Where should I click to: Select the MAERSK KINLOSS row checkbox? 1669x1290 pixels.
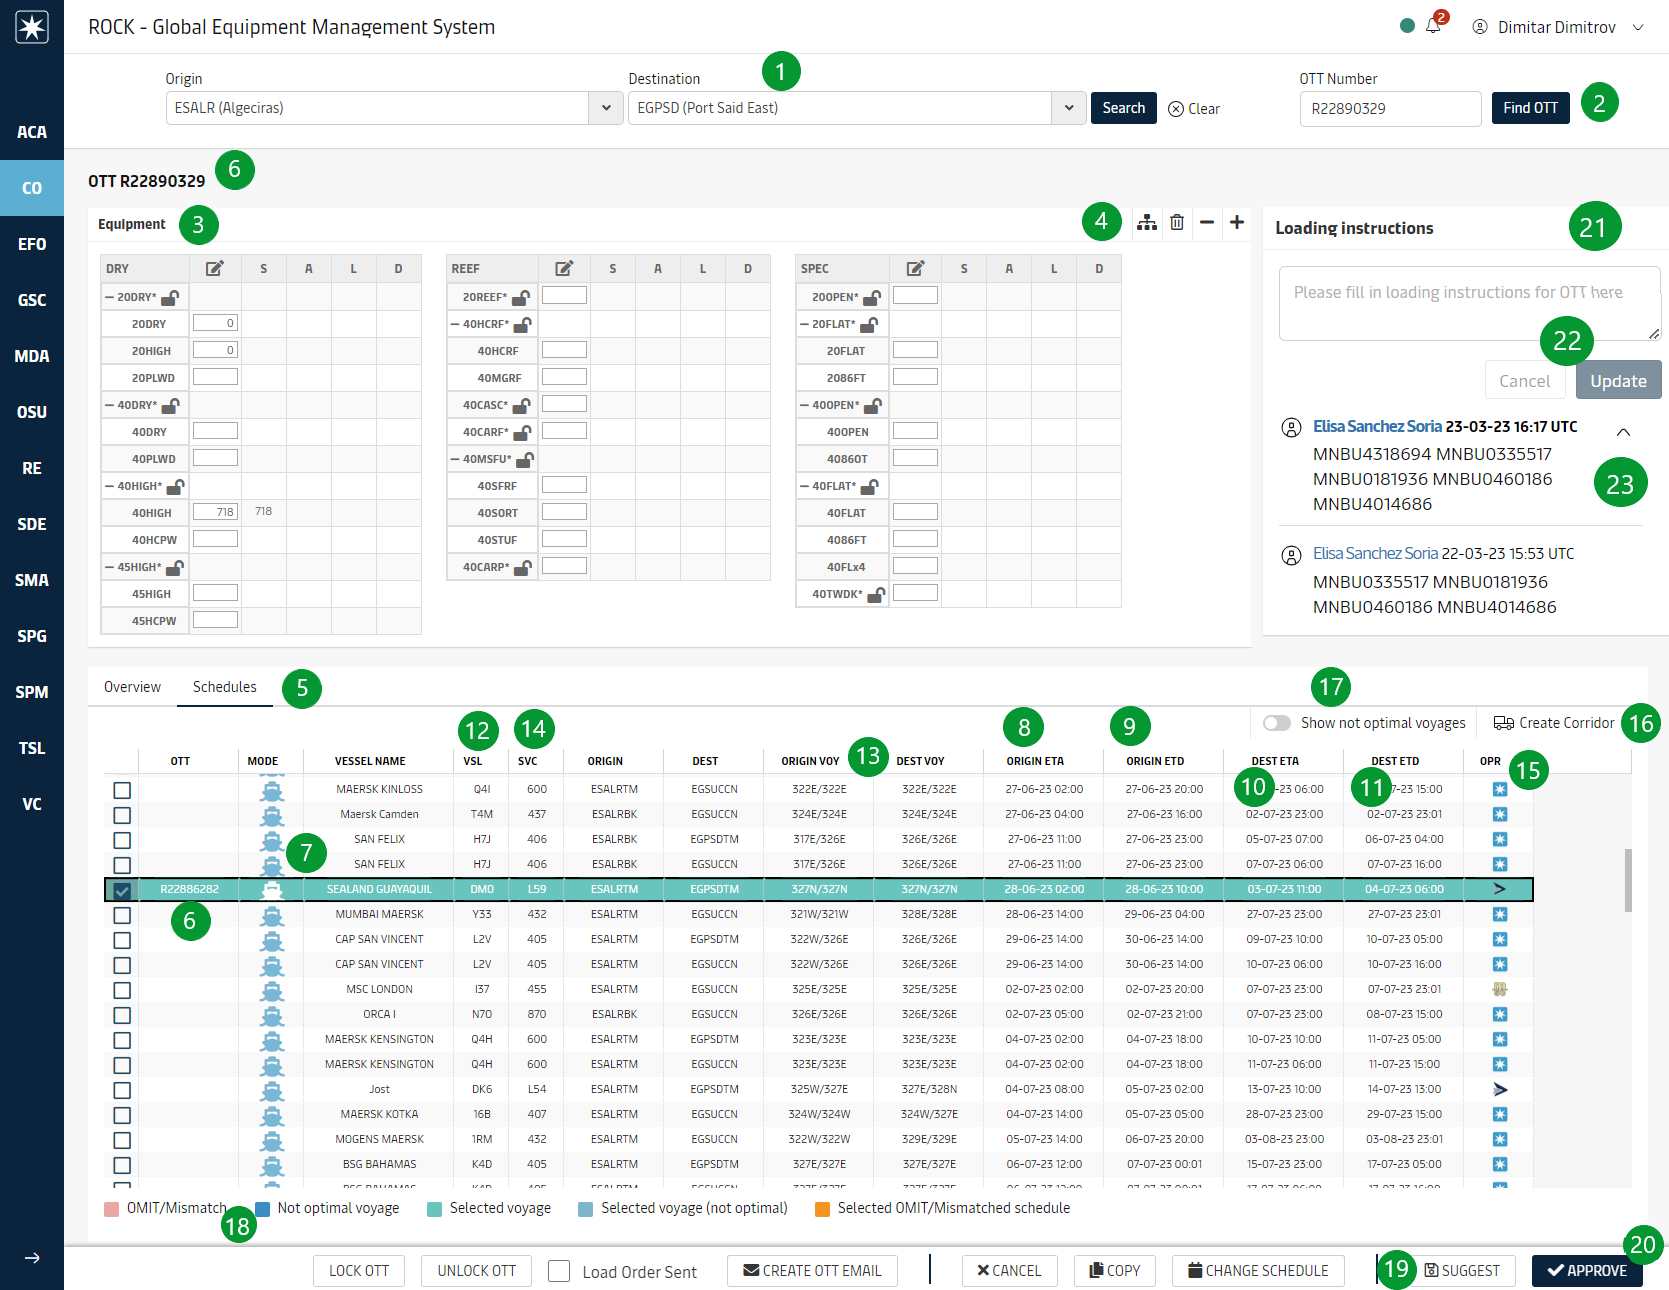(x=122, y=790)
